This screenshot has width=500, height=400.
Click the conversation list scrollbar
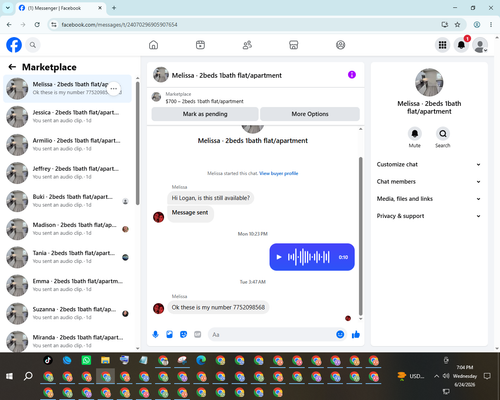tap(138, 143)
